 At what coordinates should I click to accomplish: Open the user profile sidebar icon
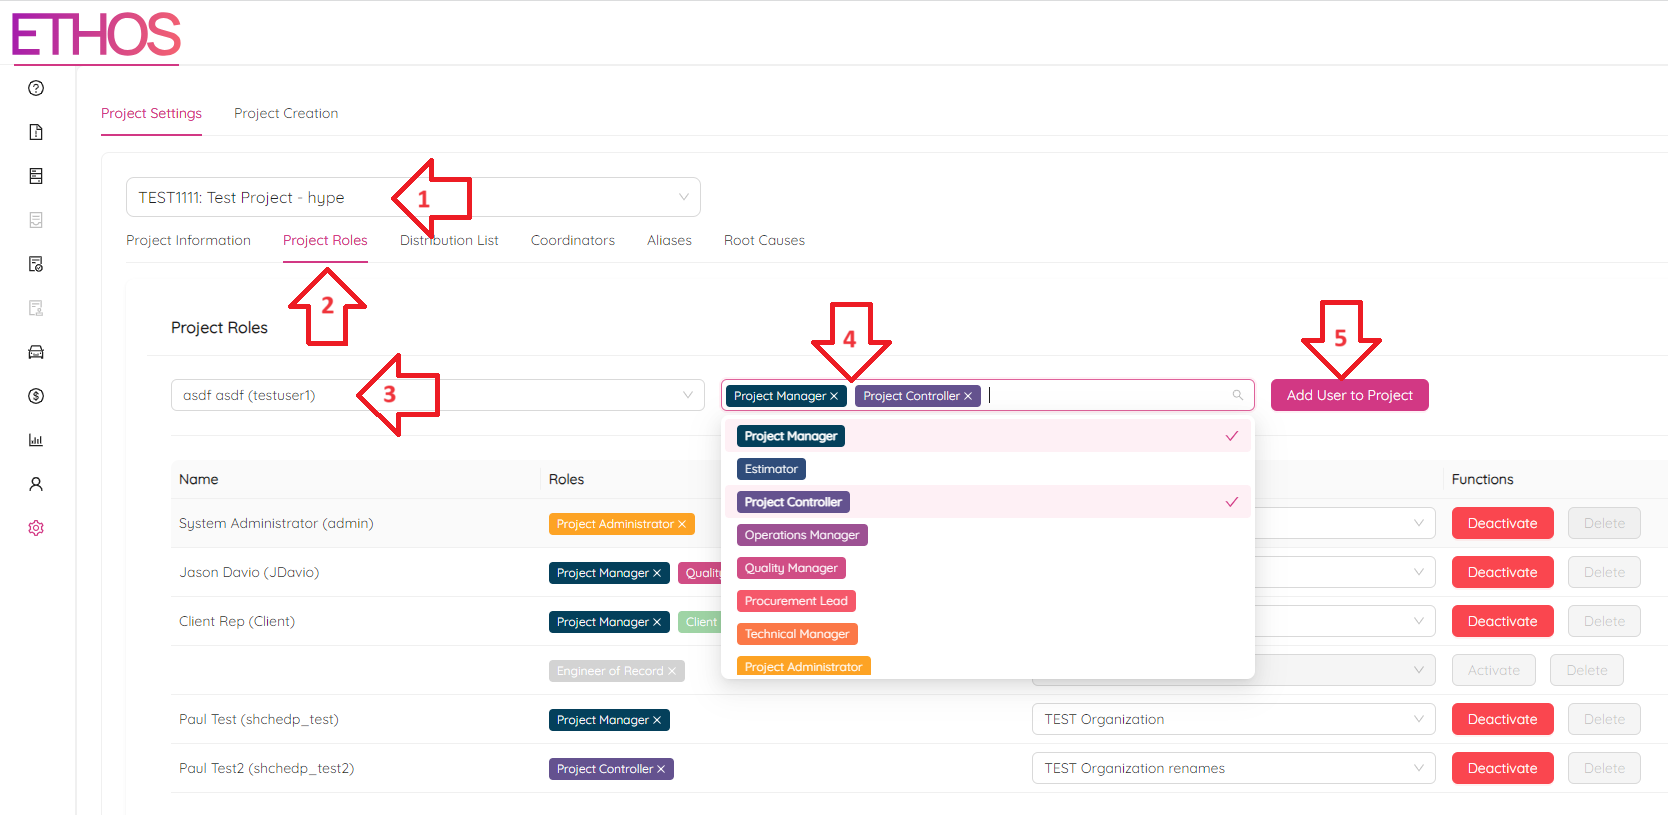36,484
